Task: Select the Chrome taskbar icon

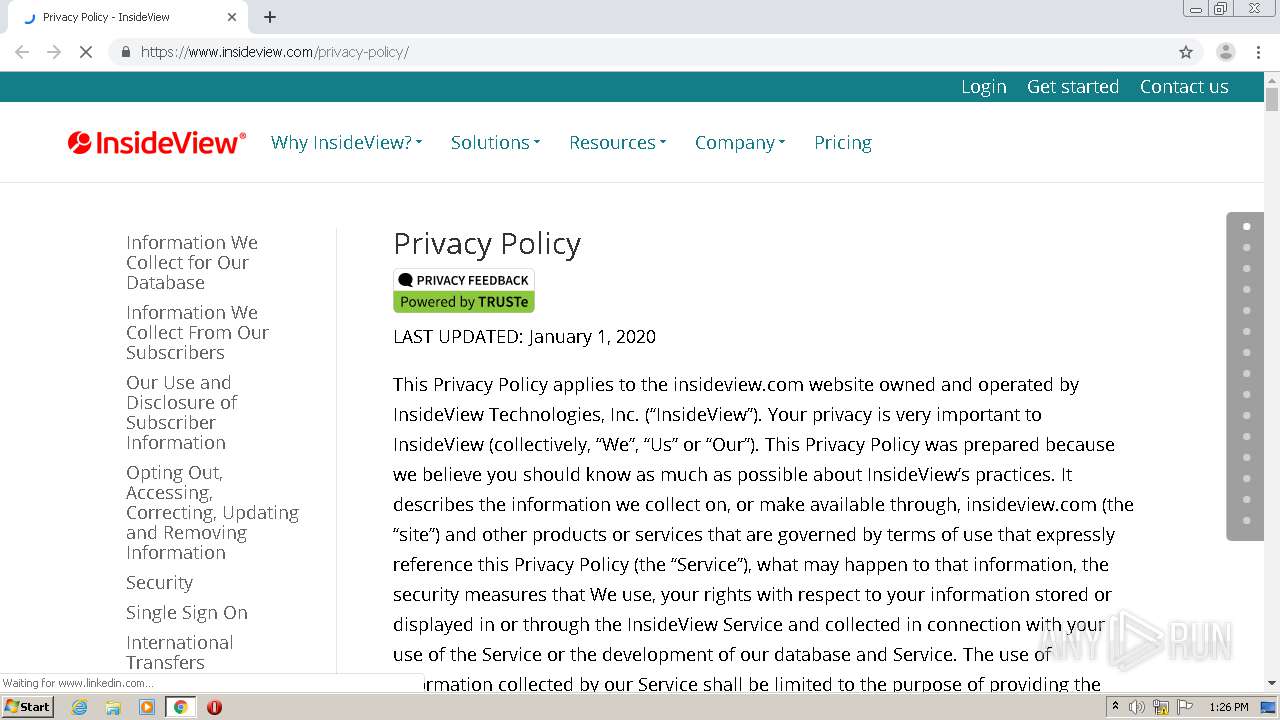Action: (180, 707)
